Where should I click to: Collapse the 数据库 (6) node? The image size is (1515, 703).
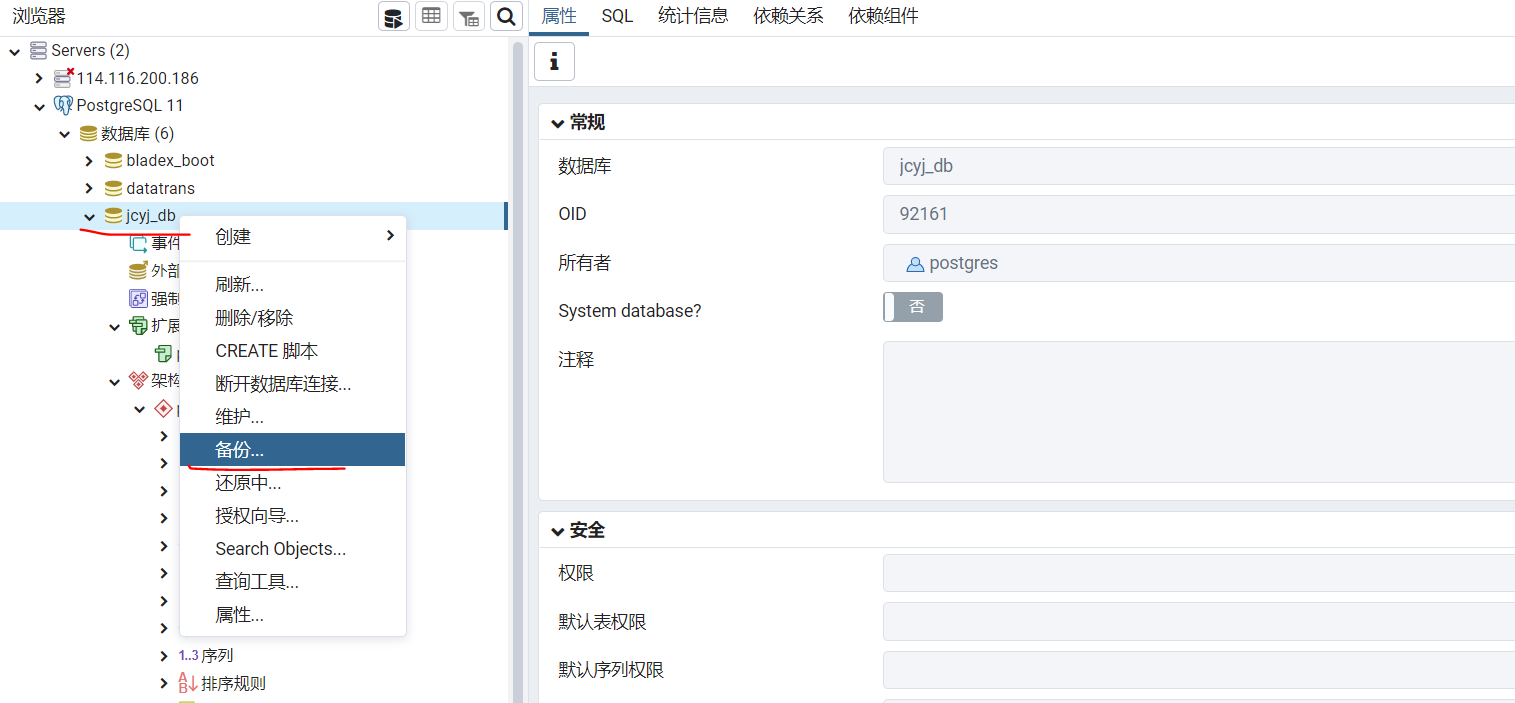pyautogui.click(x=64, y=133)
